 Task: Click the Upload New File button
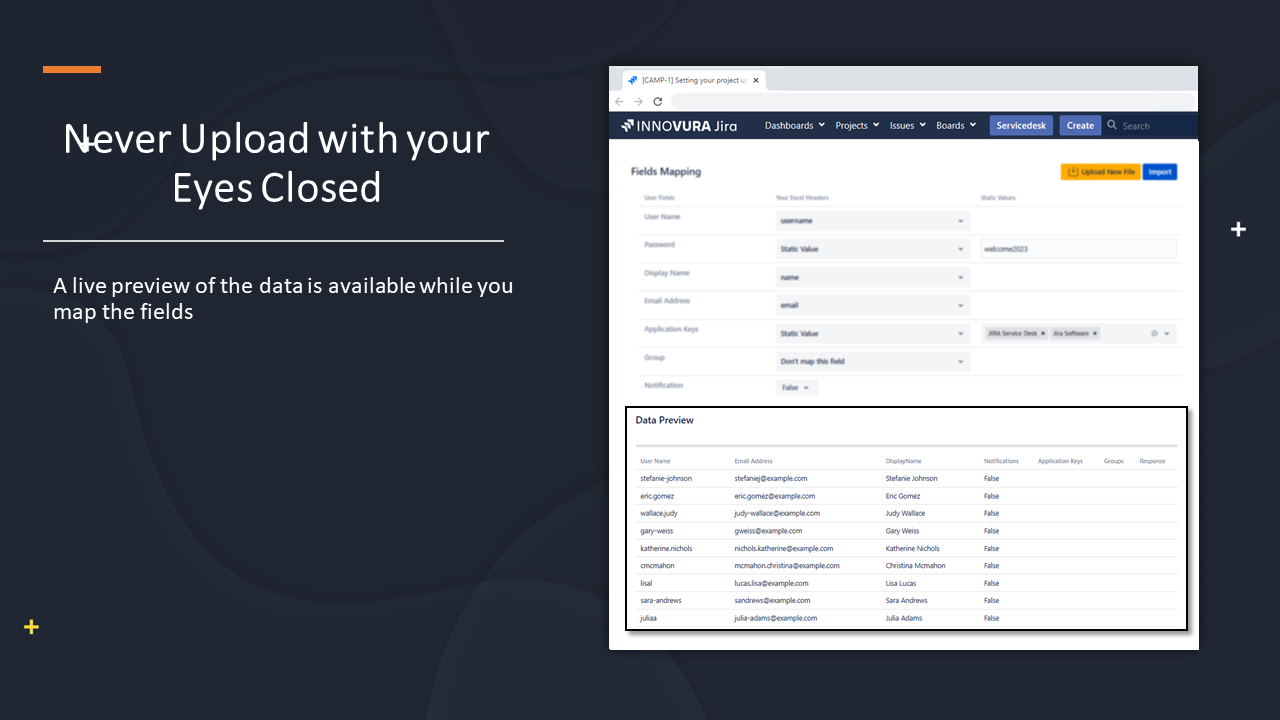click(1100, 172)
